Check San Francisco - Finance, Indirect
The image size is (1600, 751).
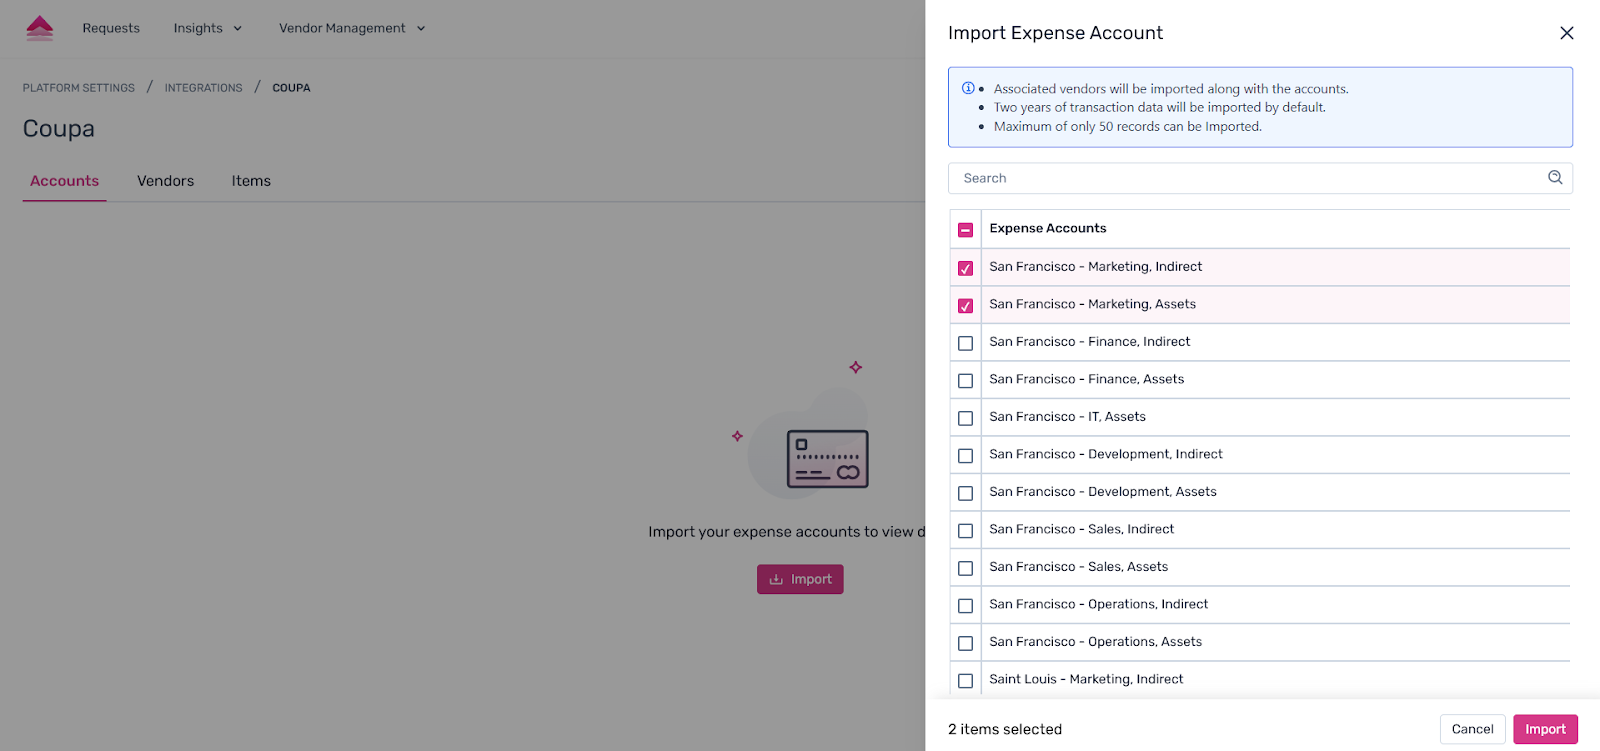[965, 343]
